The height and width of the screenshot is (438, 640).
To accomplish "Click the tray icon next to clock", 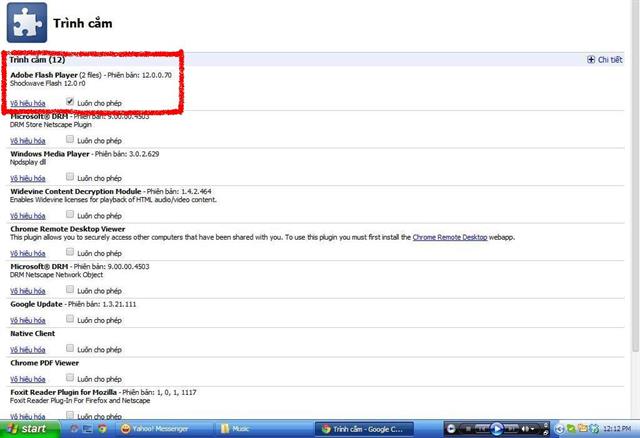I will click(x=594, y=429).
